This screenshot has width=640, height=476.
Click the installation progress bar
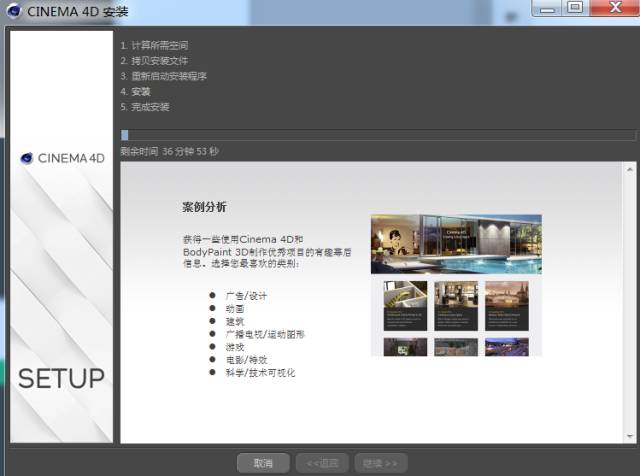(378, 135)
